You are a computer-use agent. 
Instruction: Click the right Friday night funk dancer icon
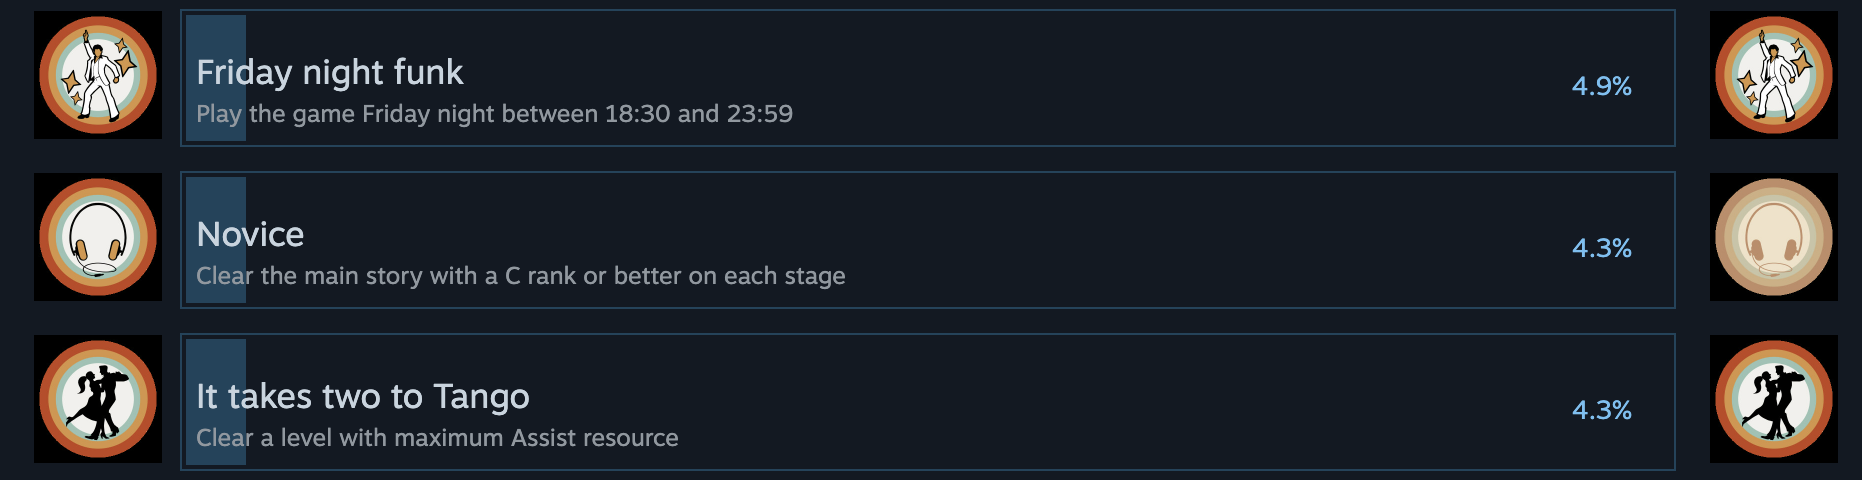point(1773,75)
